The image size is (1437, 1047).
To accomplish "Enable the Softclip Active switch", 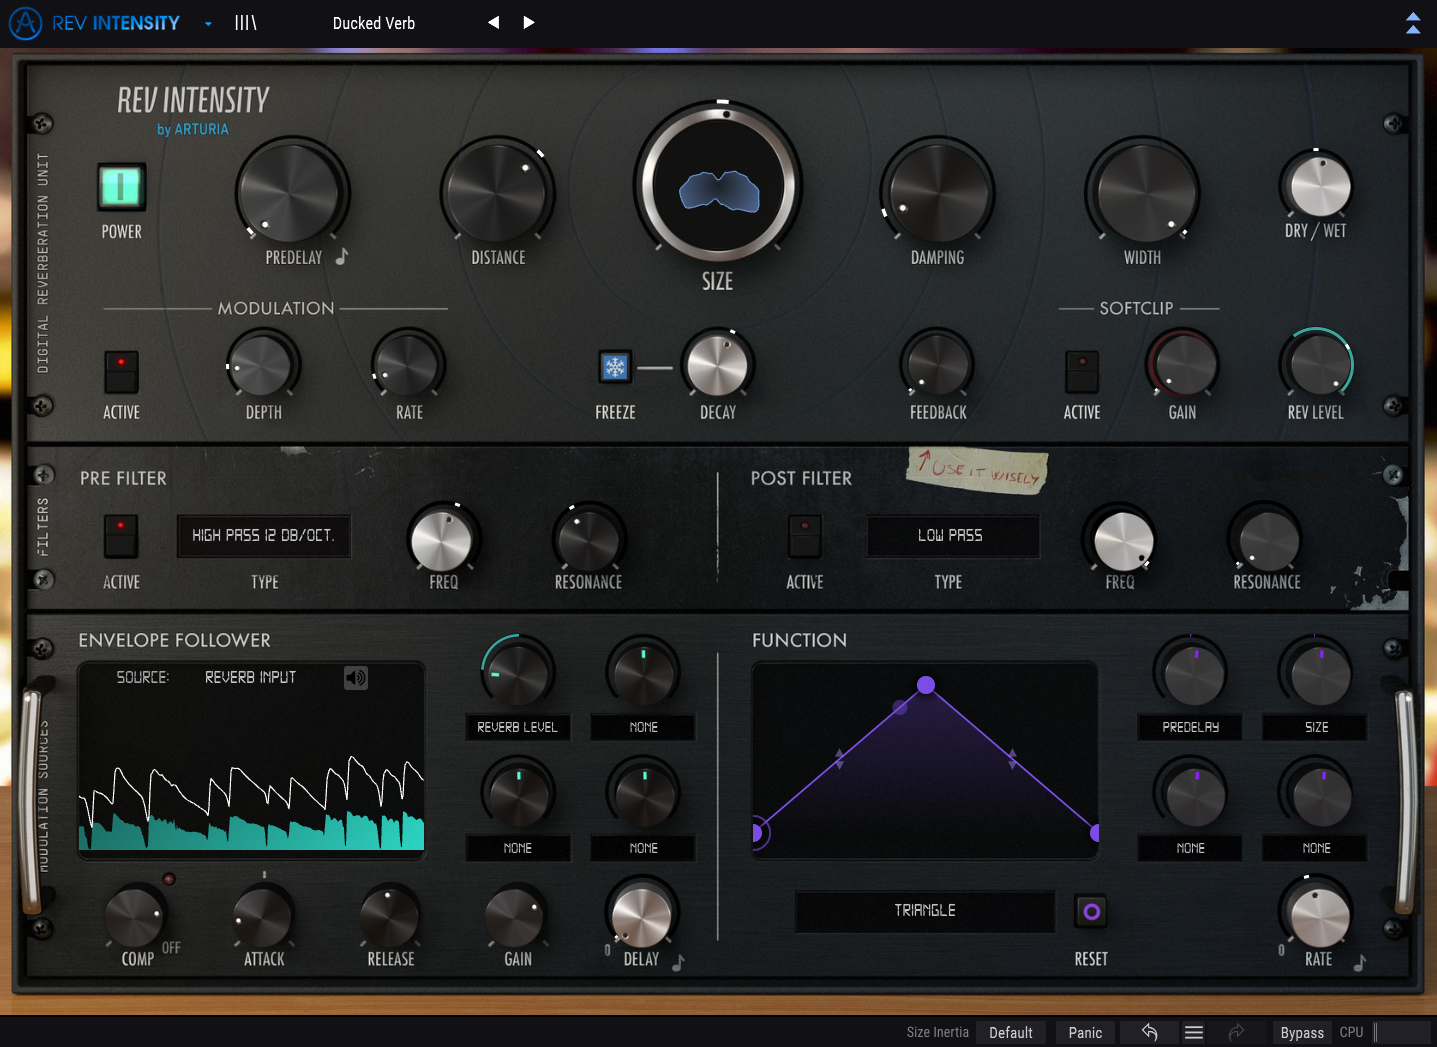I will pyautogui.click(x=1082, y=371).
